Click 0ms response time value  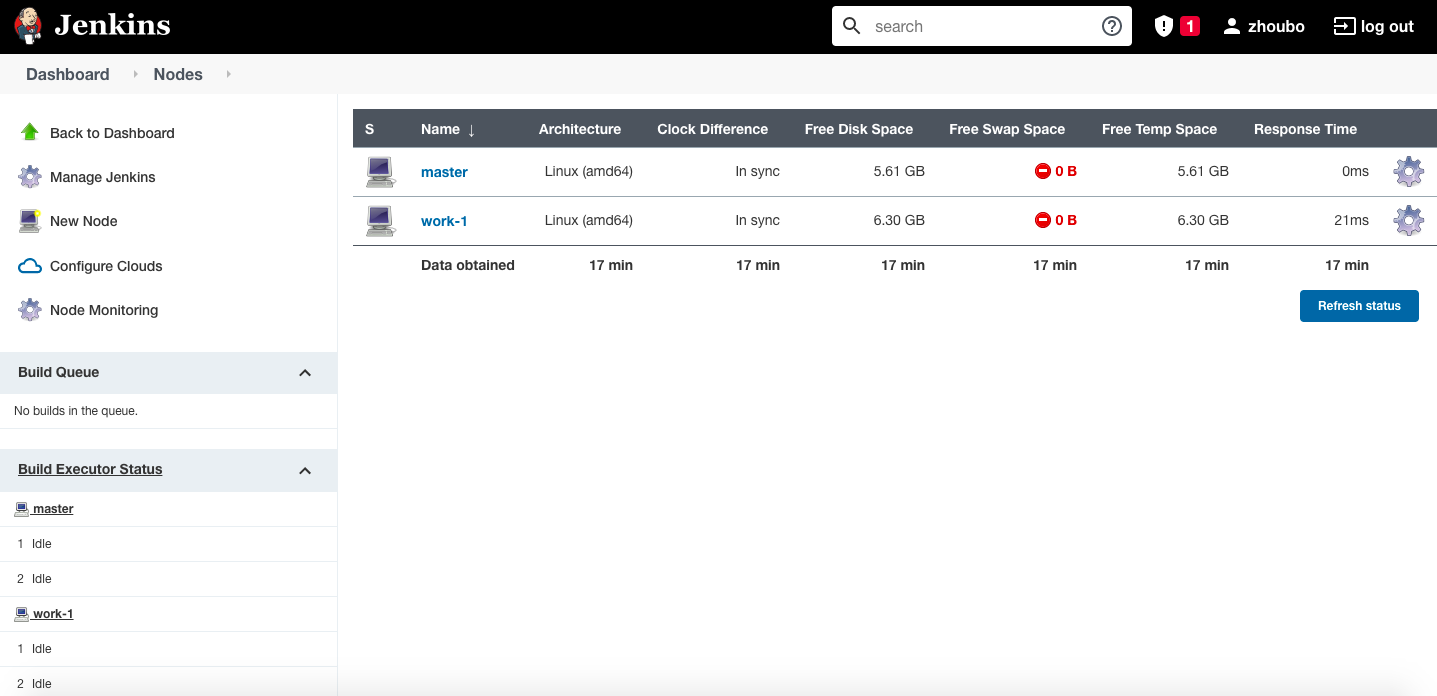tap(1355, 171)
